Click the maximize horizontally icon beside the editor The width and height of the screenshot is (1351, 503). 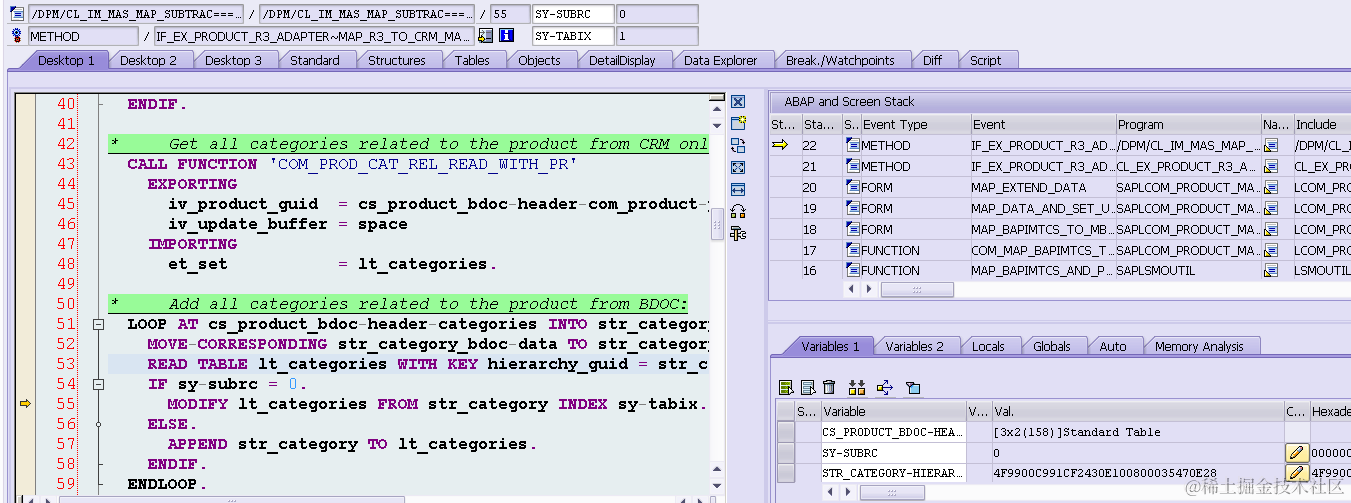click(738, 190)
